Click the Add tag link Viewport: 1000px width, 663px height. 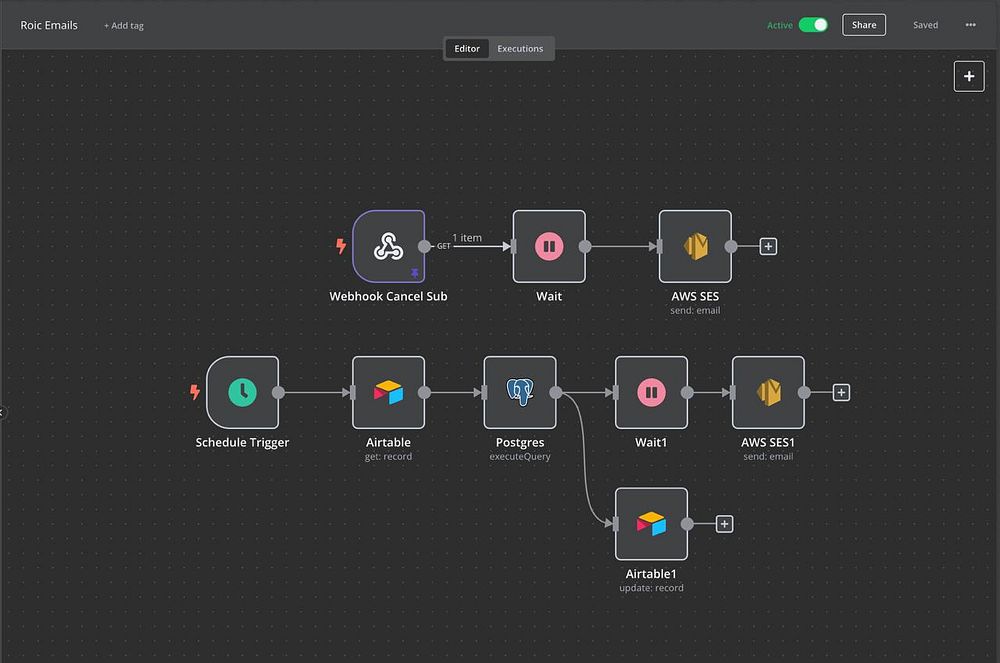pyautogui.click(x=124, y=26)
